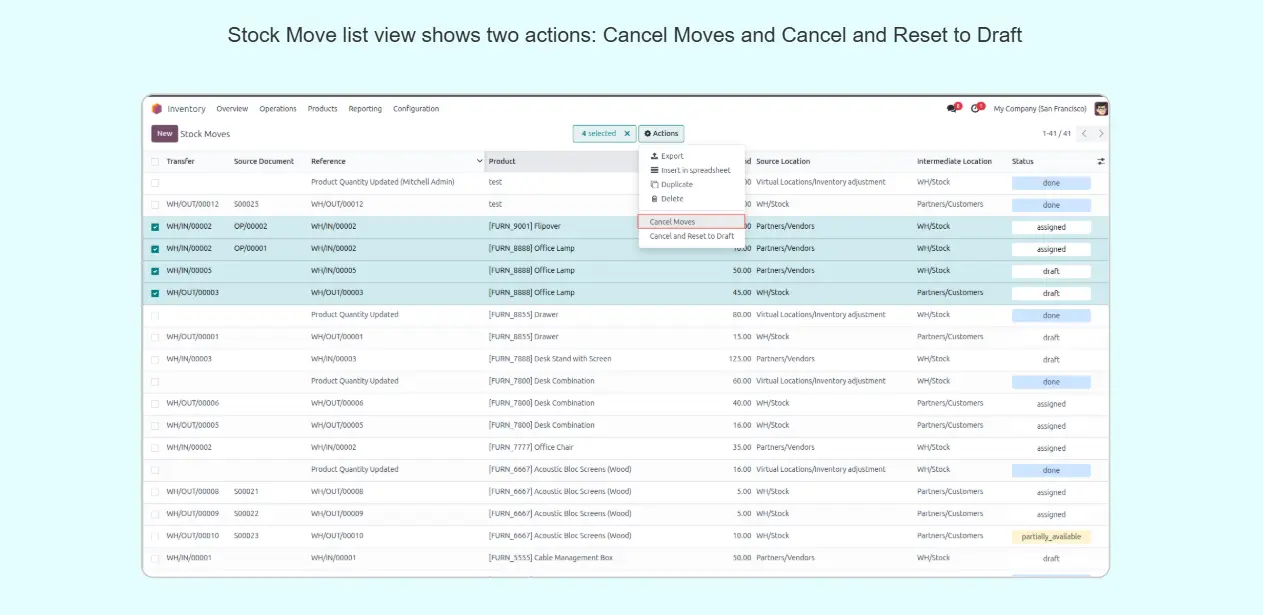The width and height of the screenshot is (1263, 615).
Task: Open the Desk Stand with Screen row
Action: [550, 359]
